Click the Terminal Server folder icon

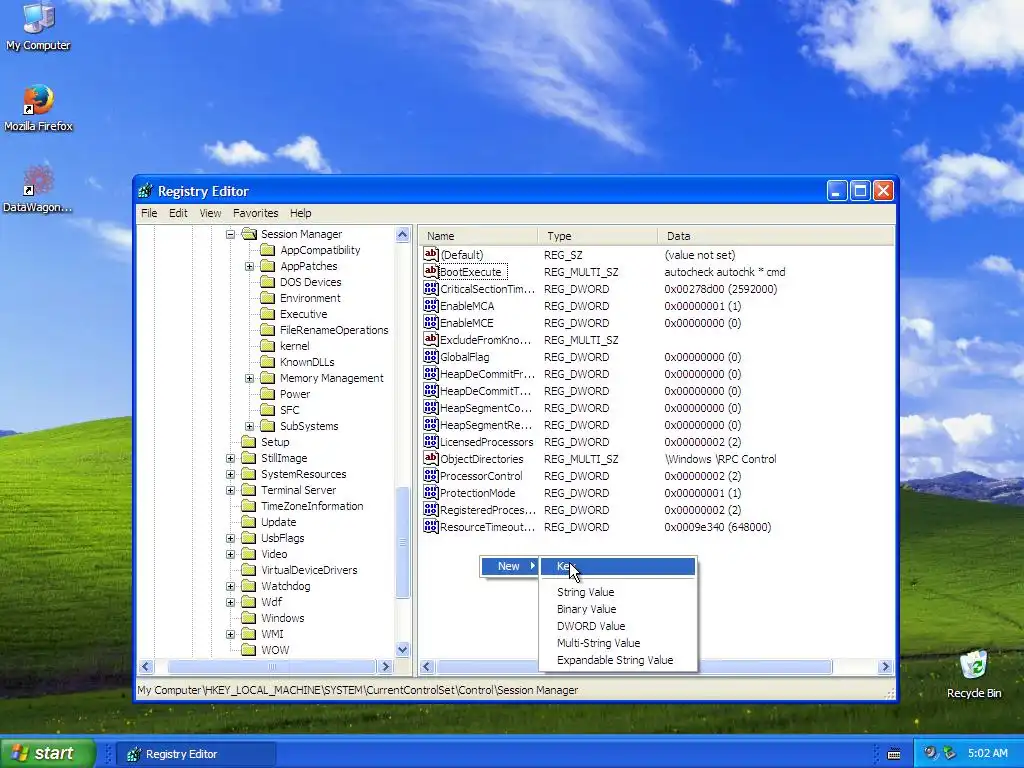249,490
